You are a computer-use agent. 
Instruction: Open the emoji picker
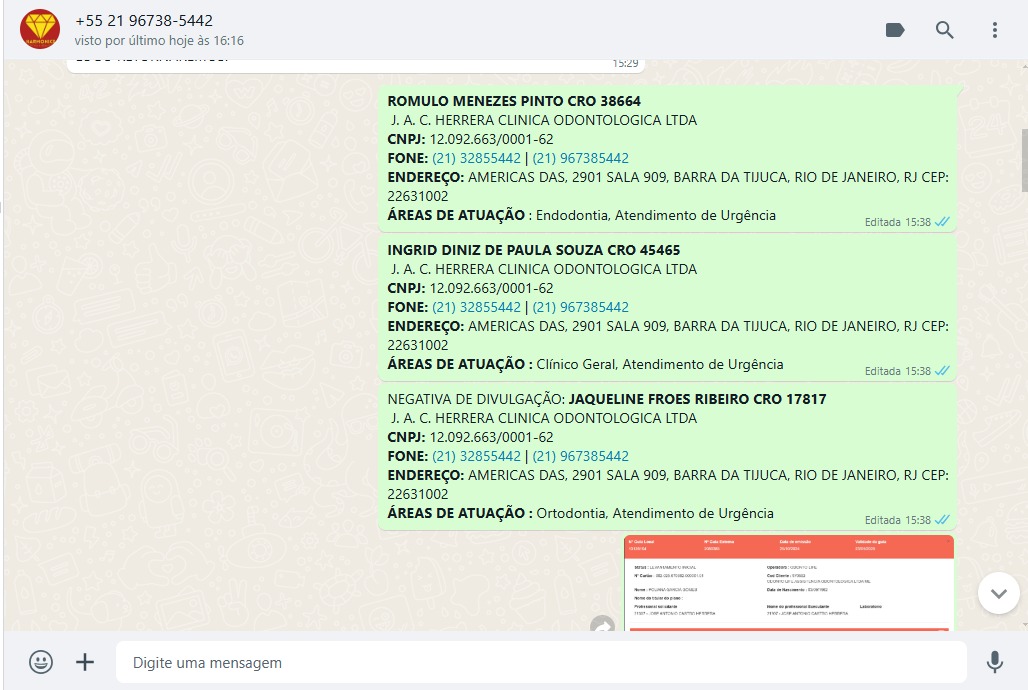(41, 662)
